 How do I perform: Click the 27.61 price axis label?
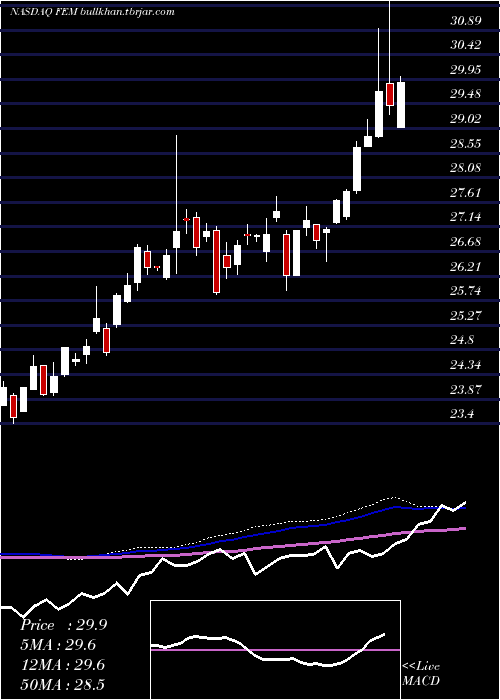(466, 193)
